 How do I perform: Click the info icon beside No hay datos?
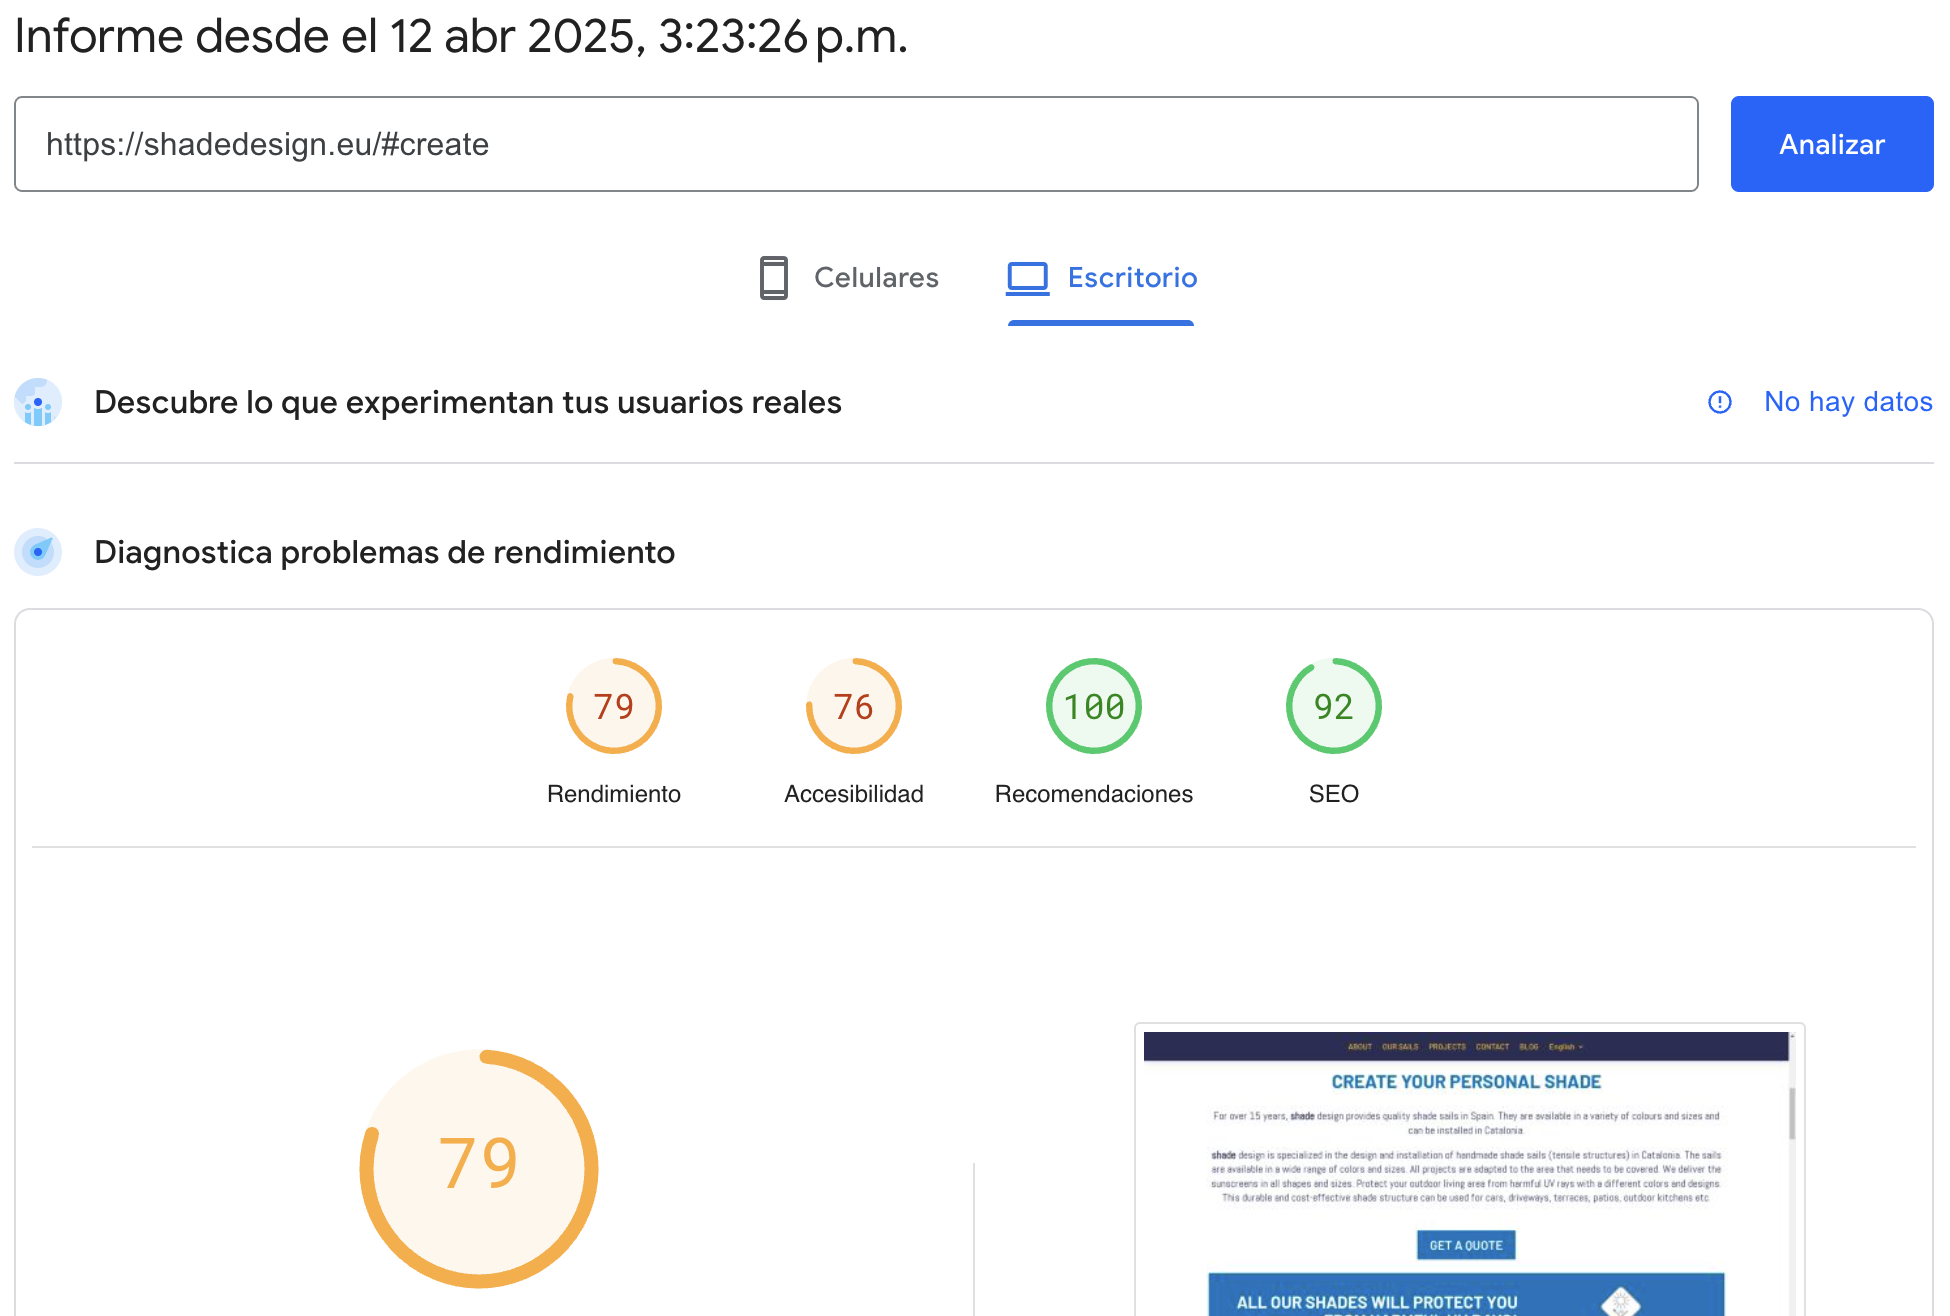click(1719, 402)
